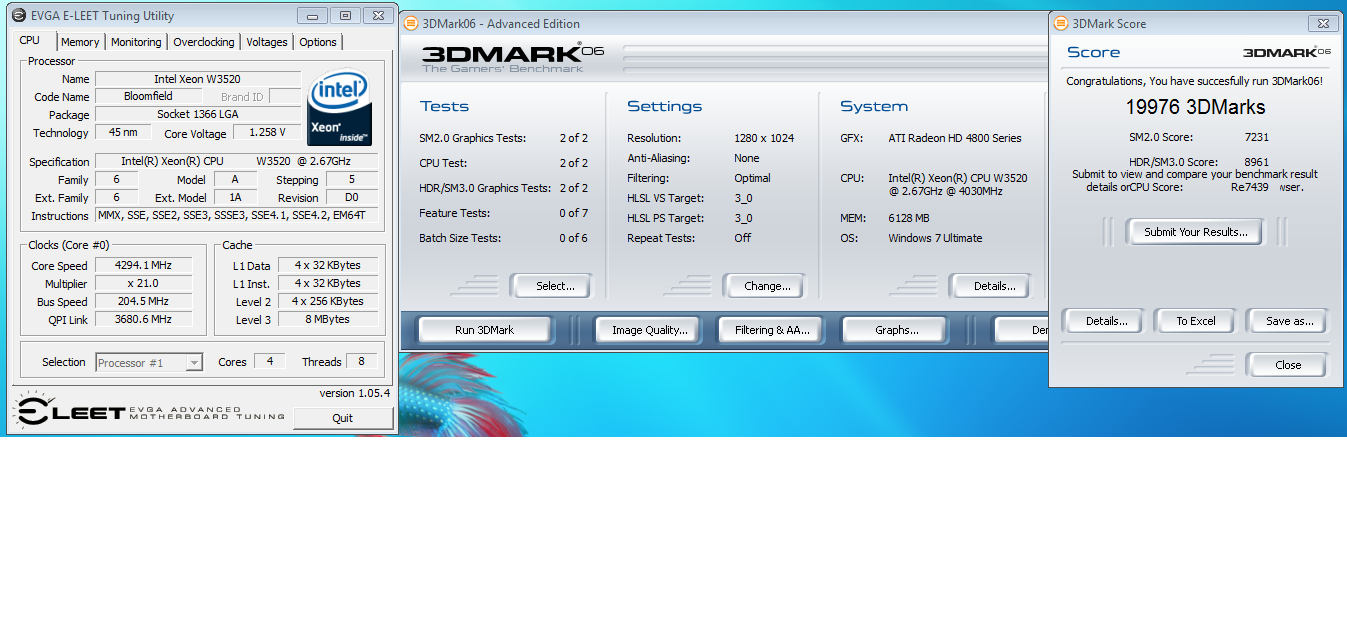
Task: Click the MEM value 6128 MB
Action: point(909,218)
